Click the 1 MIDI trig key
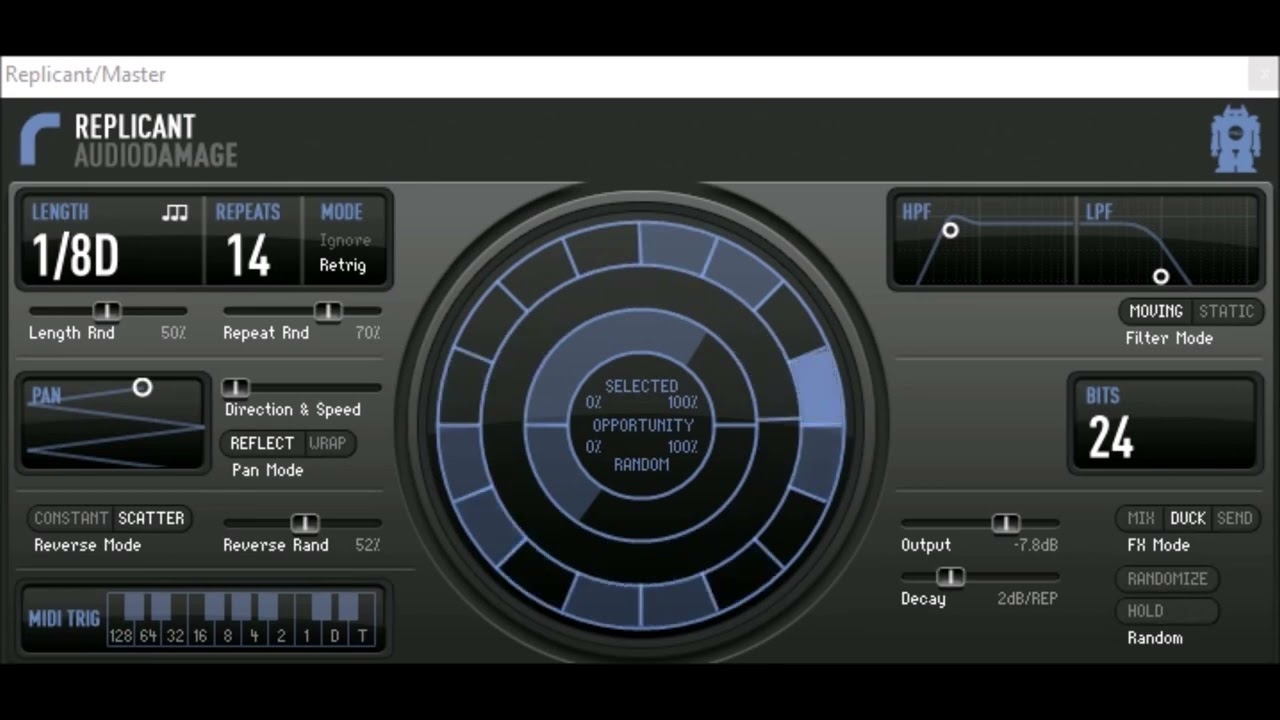The width and height of the screenshot is (1280, 720). (x=308, y=620)
